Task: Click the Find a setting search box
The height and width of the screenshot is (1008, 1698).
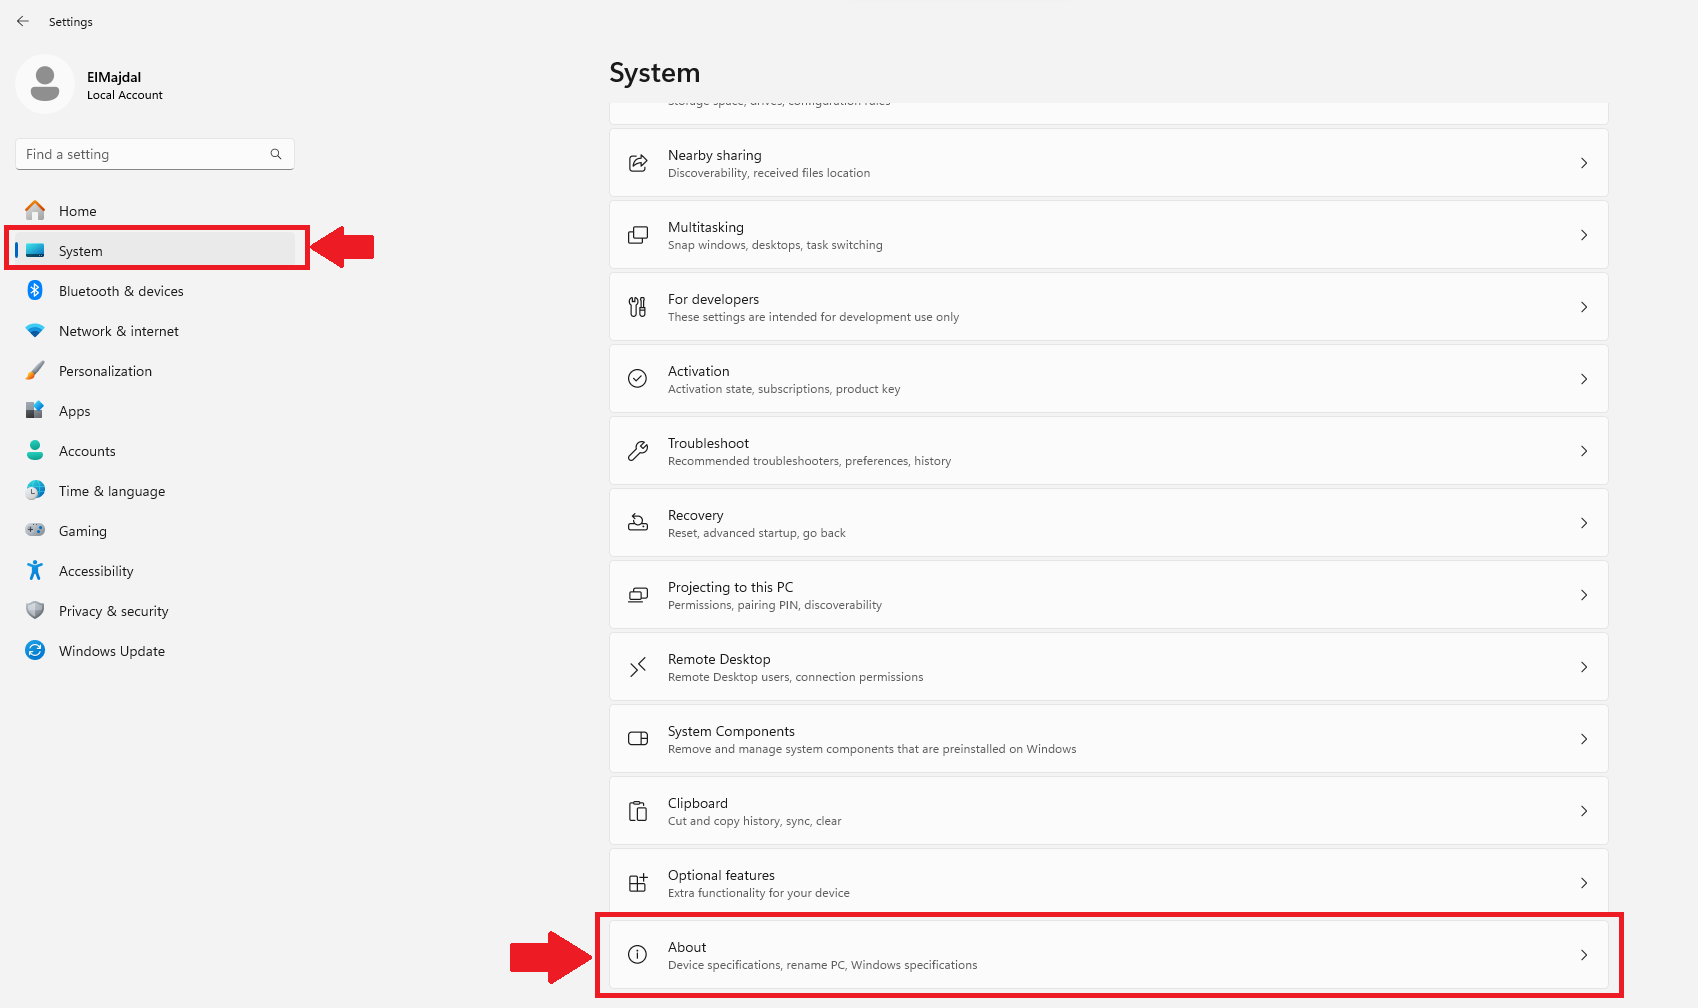Action: 140,154
